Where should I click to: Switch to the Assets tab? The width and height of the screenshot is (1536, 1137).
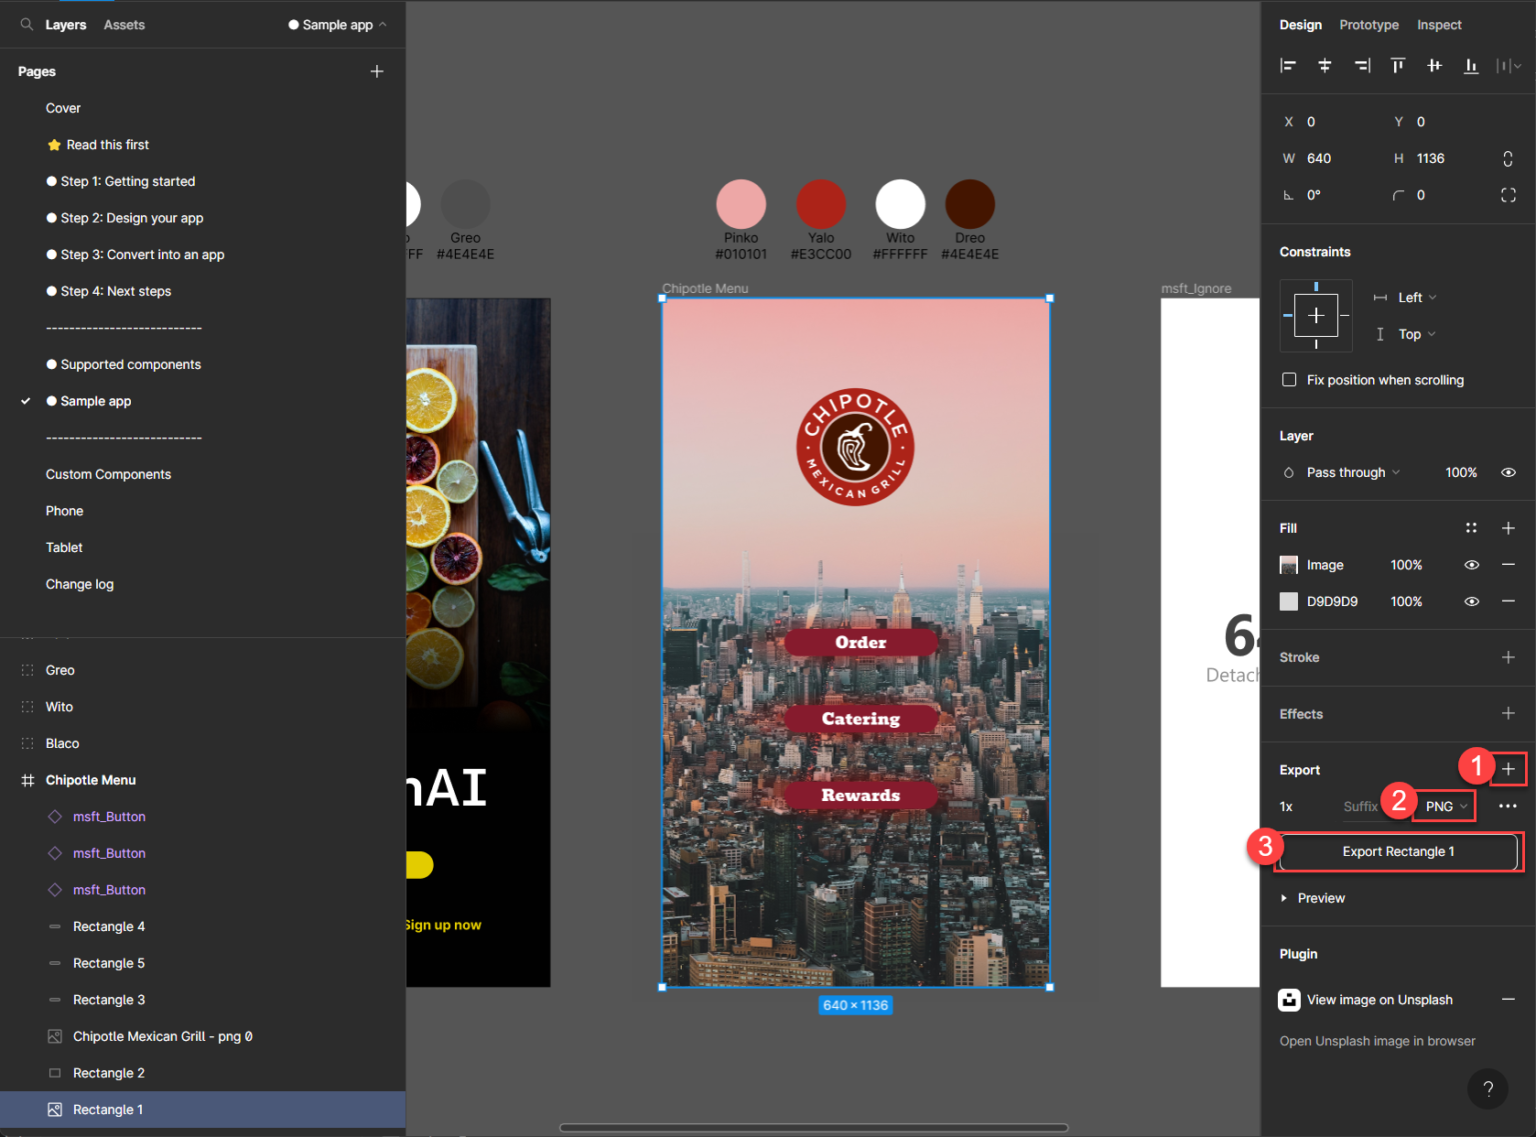click(124, 24)
